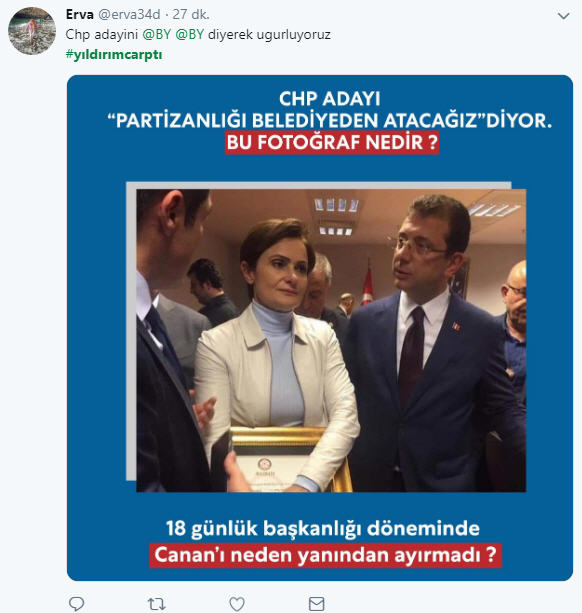Follow the first @BY mention
The height and width of the screenshot is (613, 582).
click(x=157, y=34)
